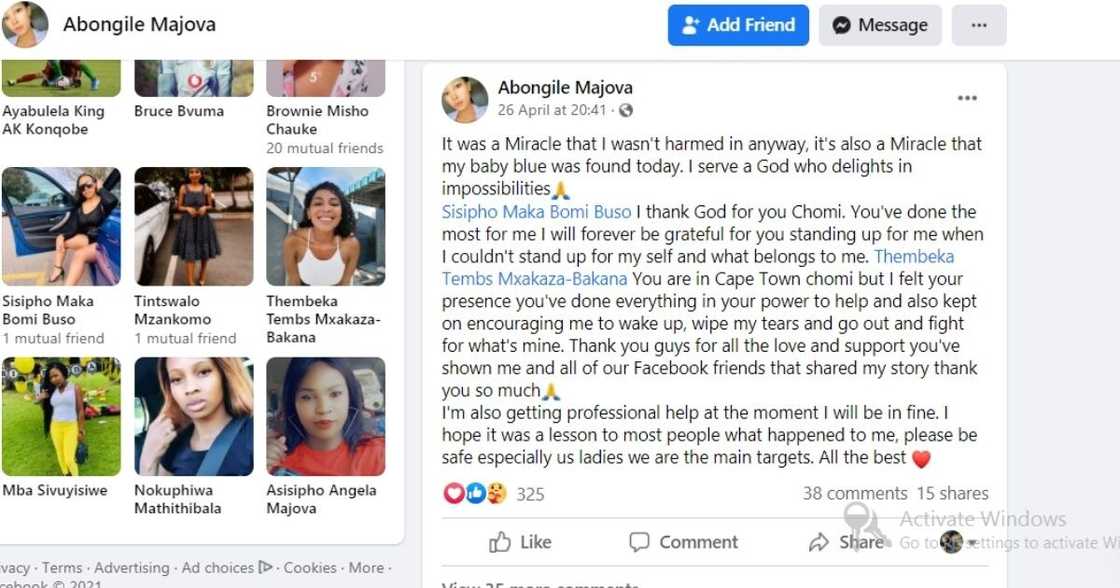
Task: Click the Comment speech bubble icon
Action: (639, 542)
